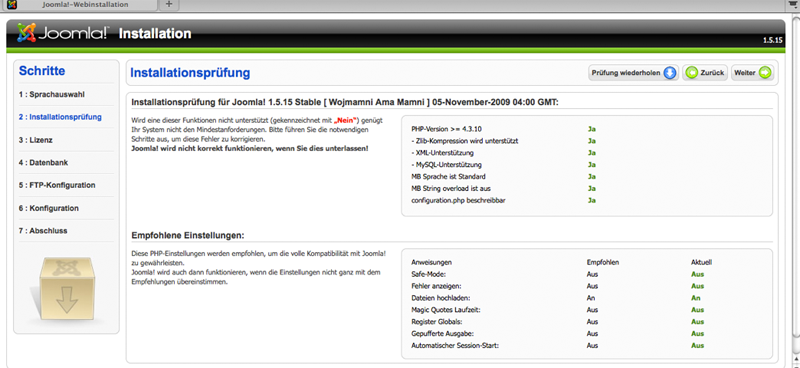Click the Ja value for PHP-Version
The width and height of the screenshot is (800, 368).
592,129
